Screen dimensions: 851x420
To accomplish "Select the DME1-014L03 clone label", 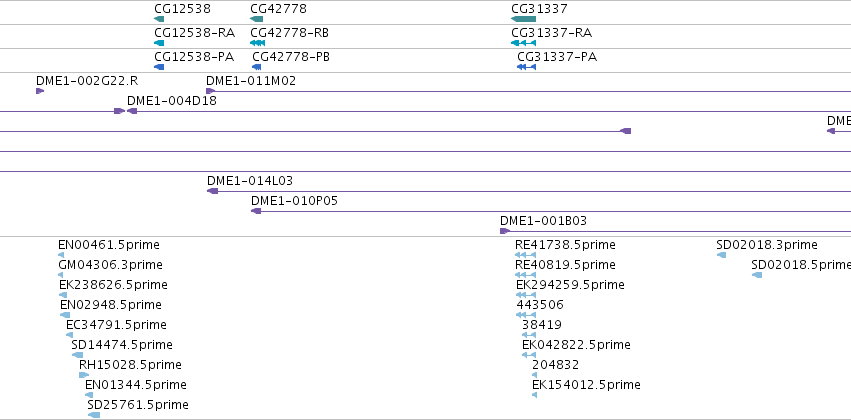I will tap(250, 181).
